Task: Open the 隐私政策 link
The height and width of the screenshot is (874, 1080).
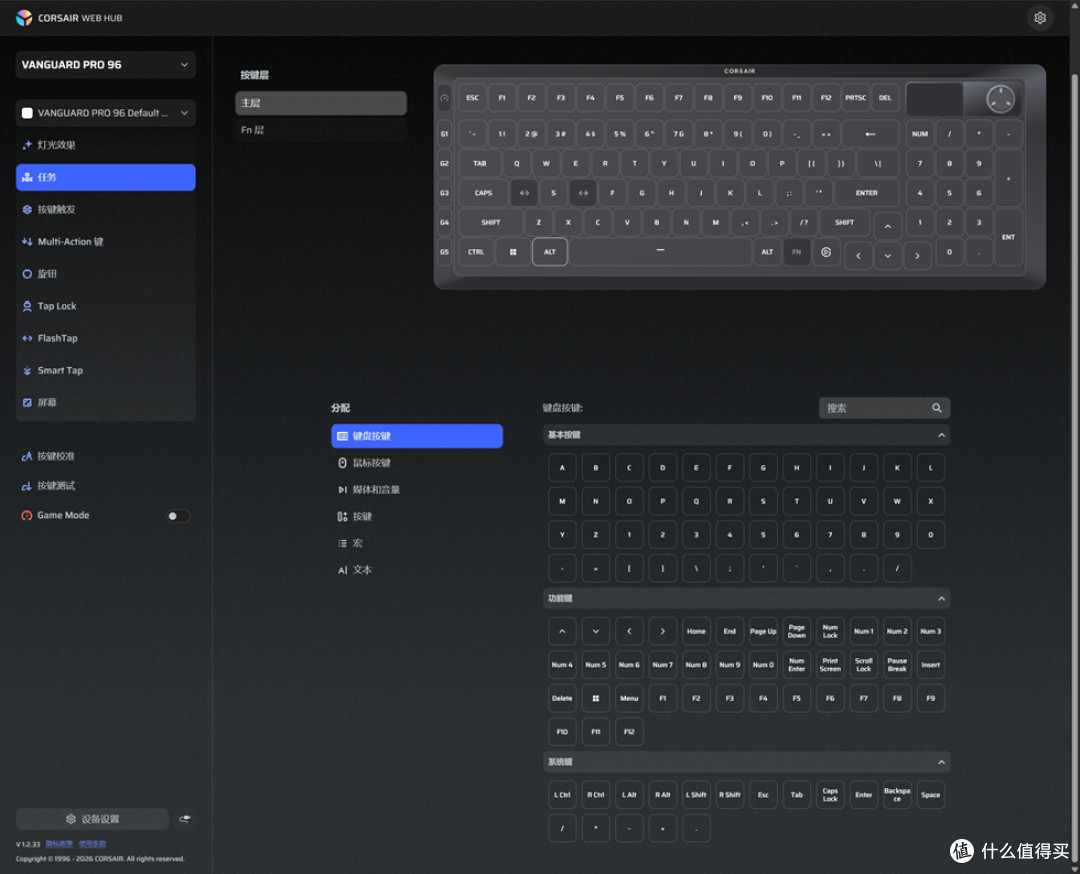Action: coord(59,844)
